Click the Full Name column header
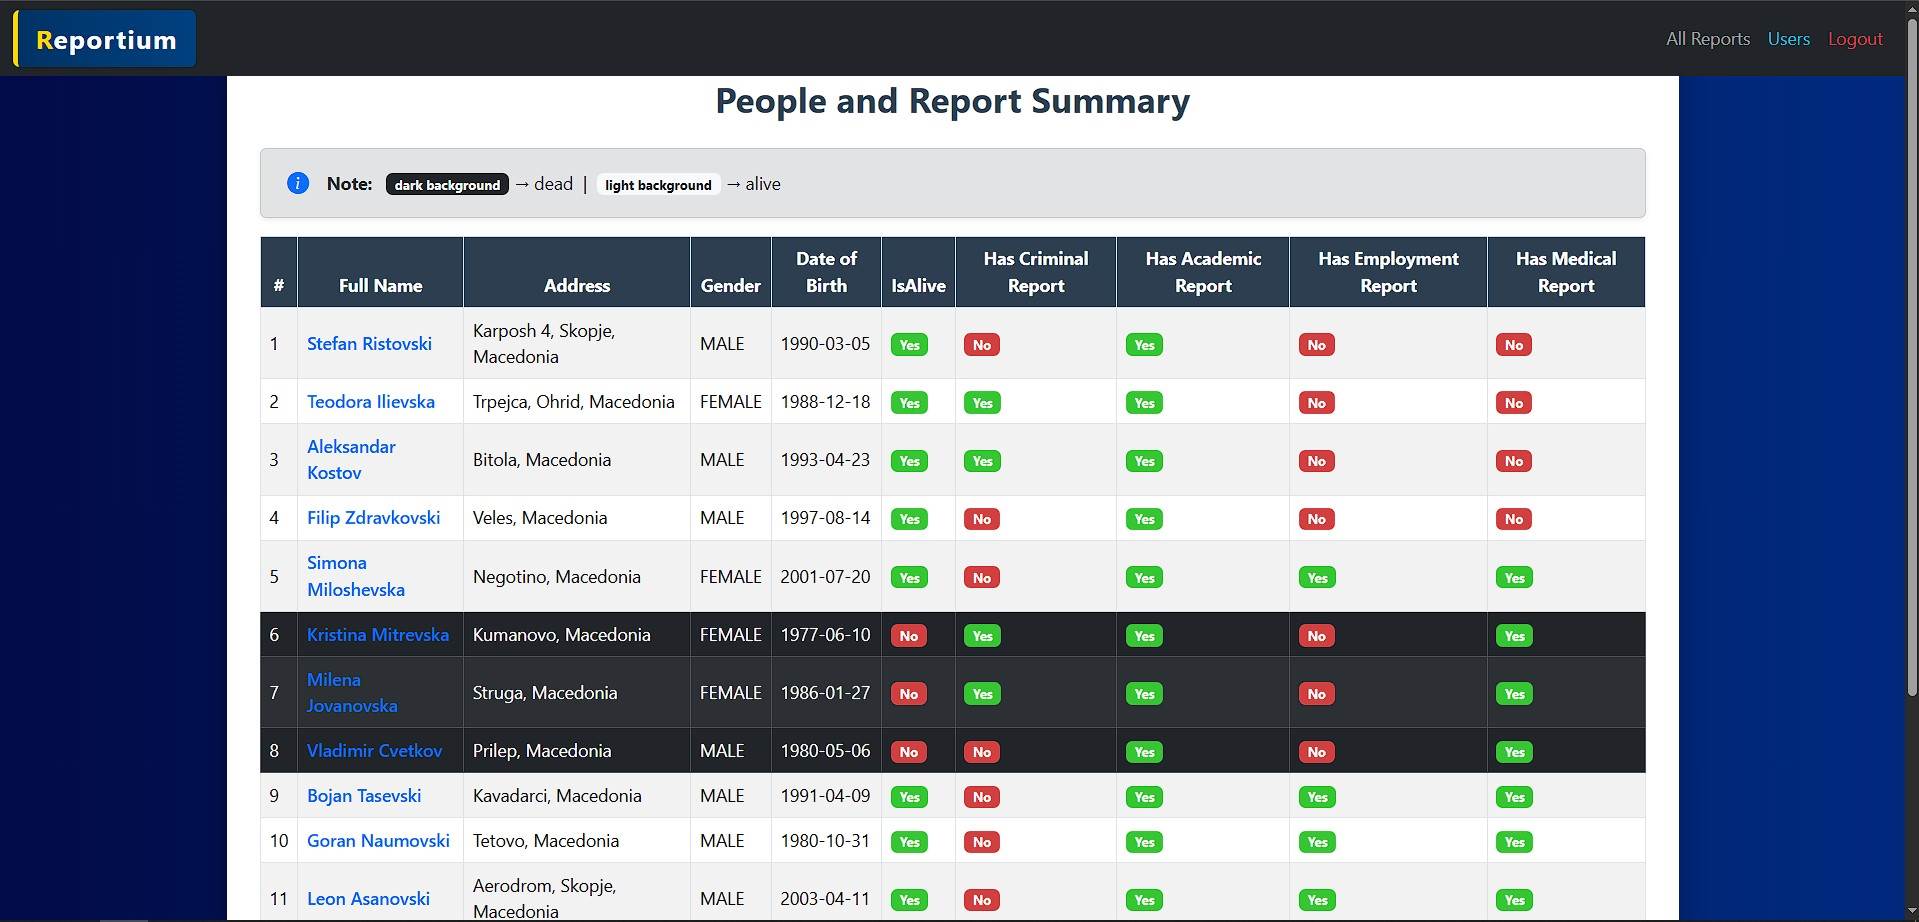The image size is (1919, 922). point(380,285)
